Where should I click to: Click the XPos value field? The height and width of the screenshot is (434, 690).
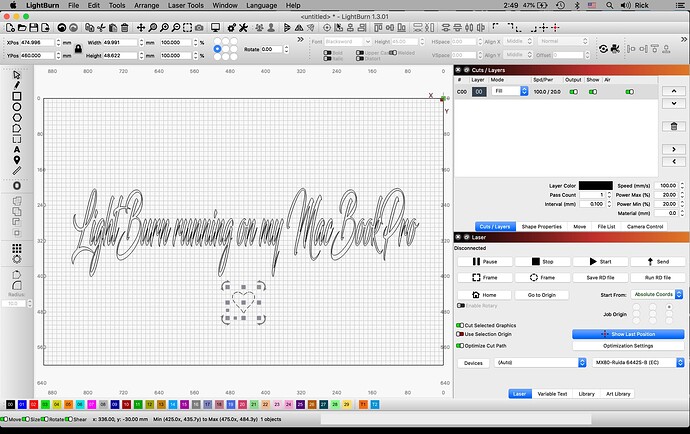(x=37, y=42)
